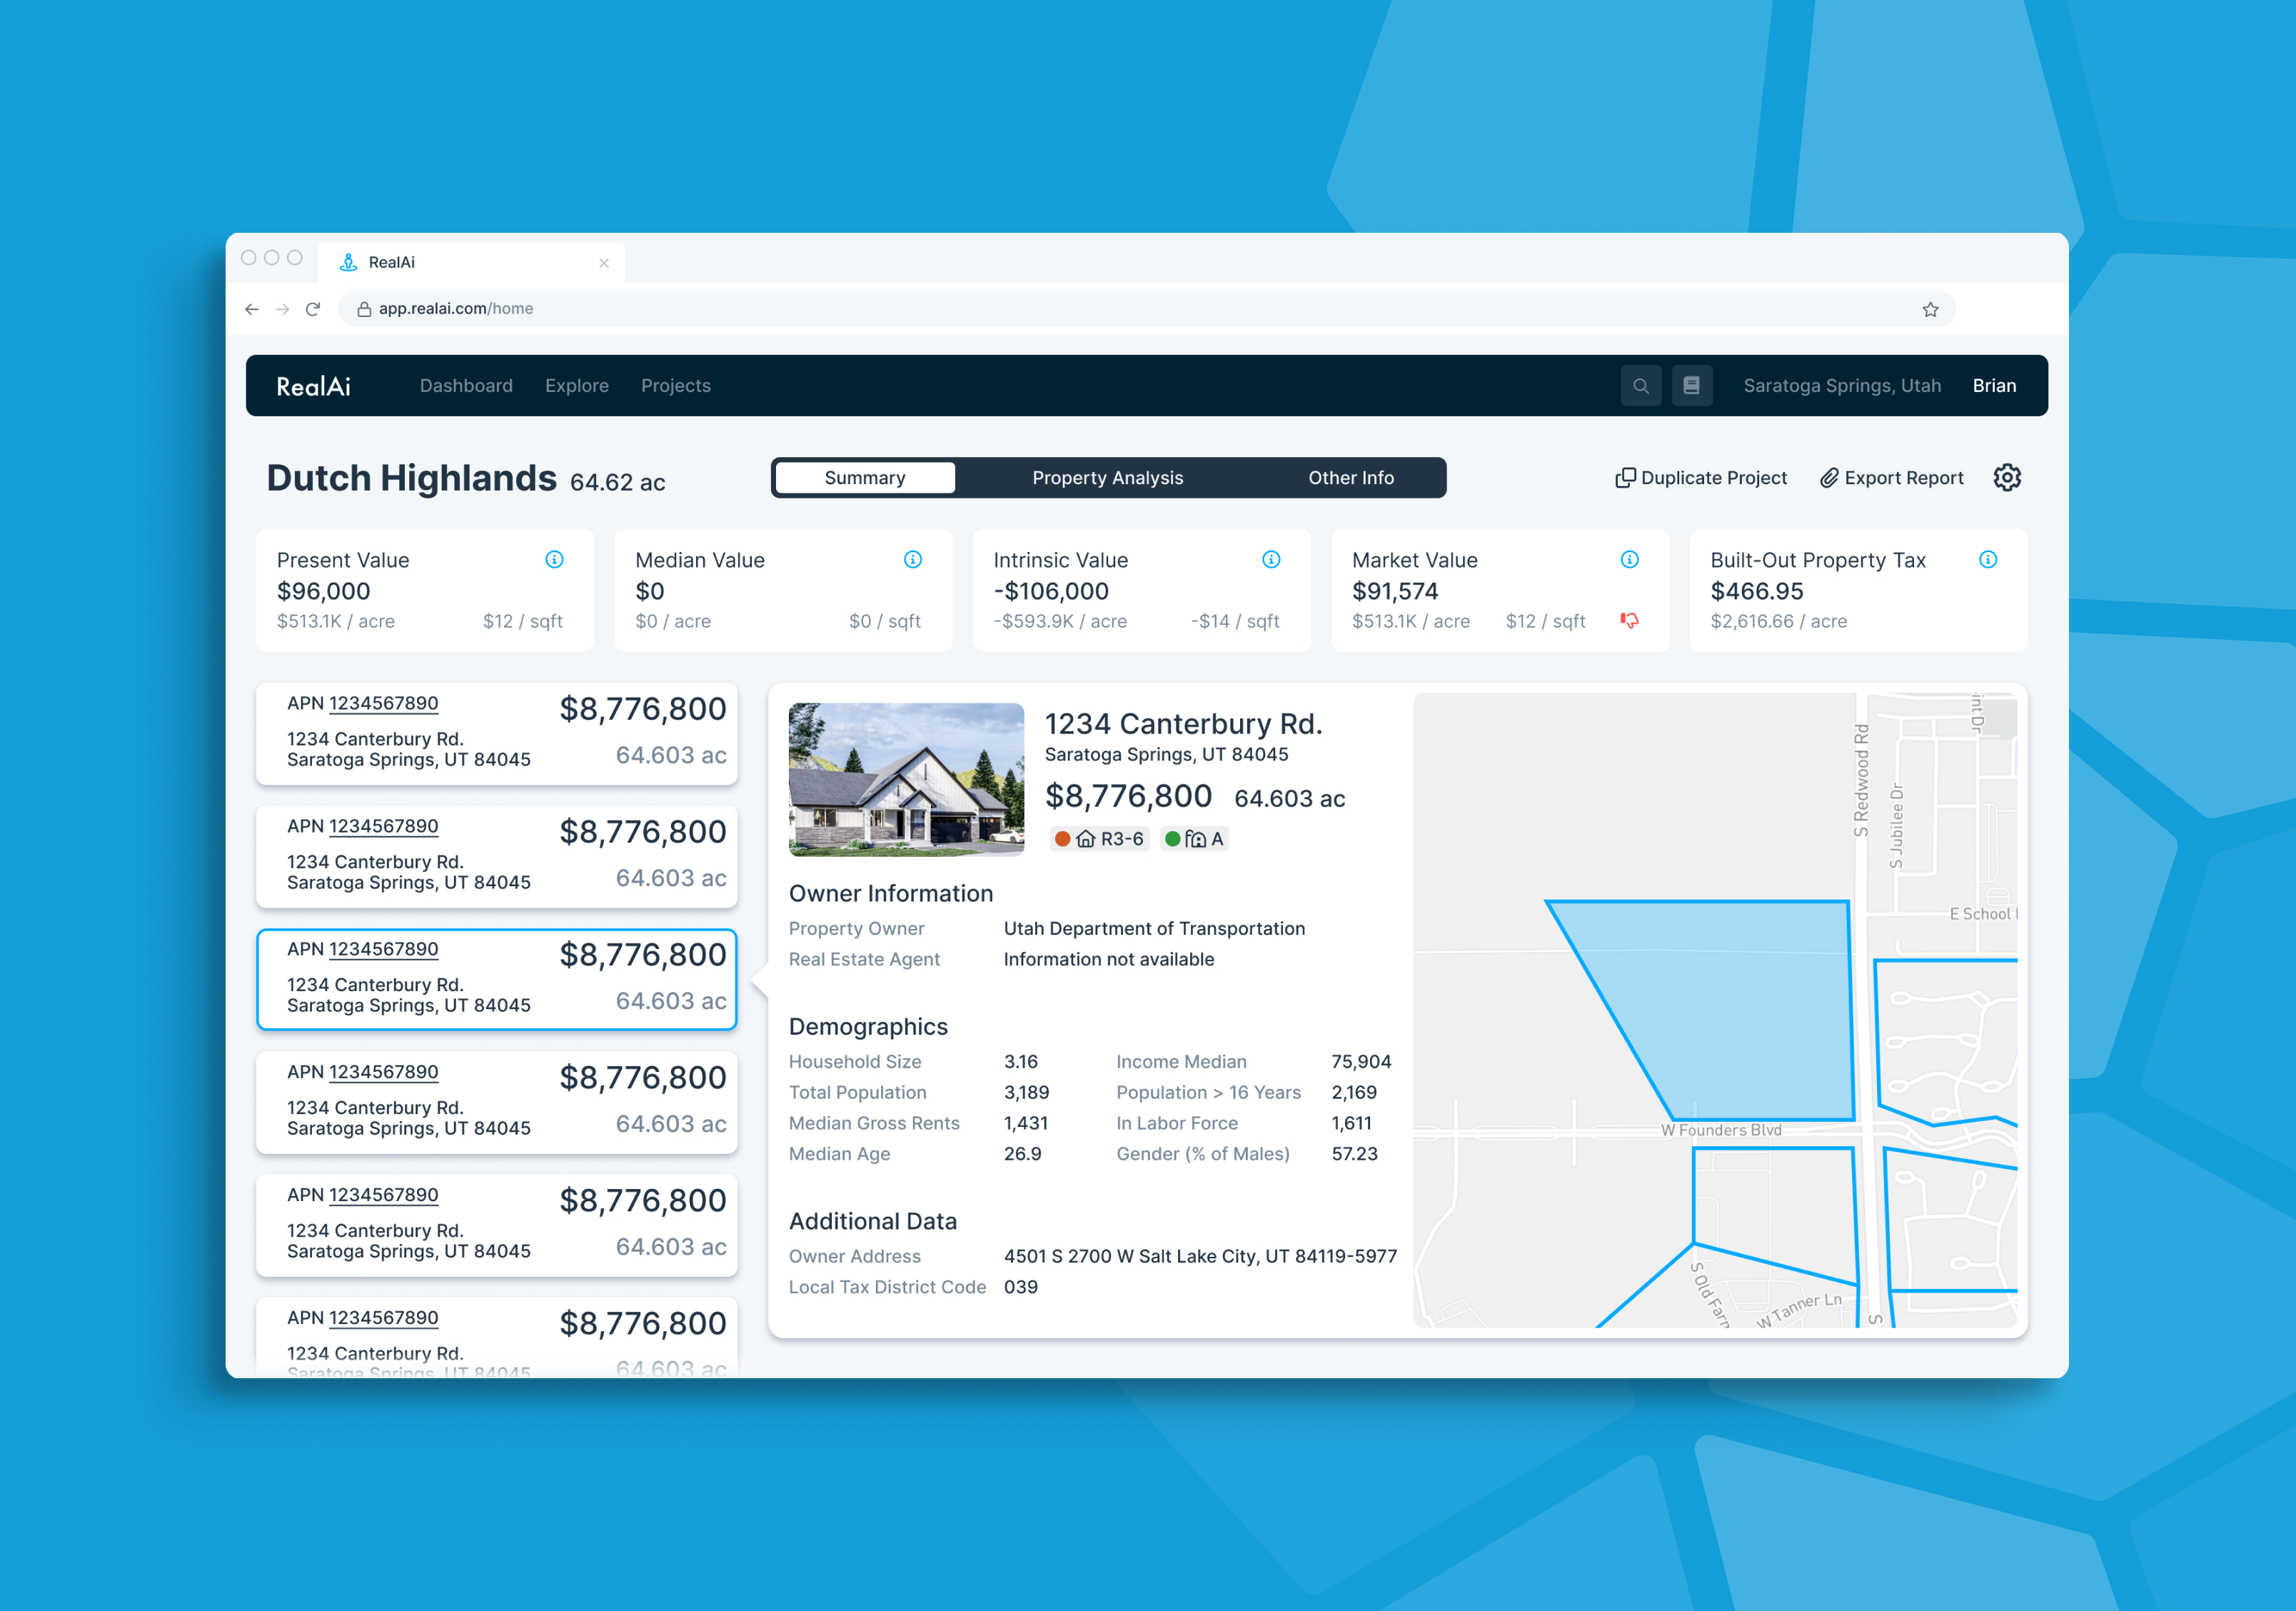Click the red thumbs-down icon in Market Value
2296x1611 pixels.
point(1629,621)
